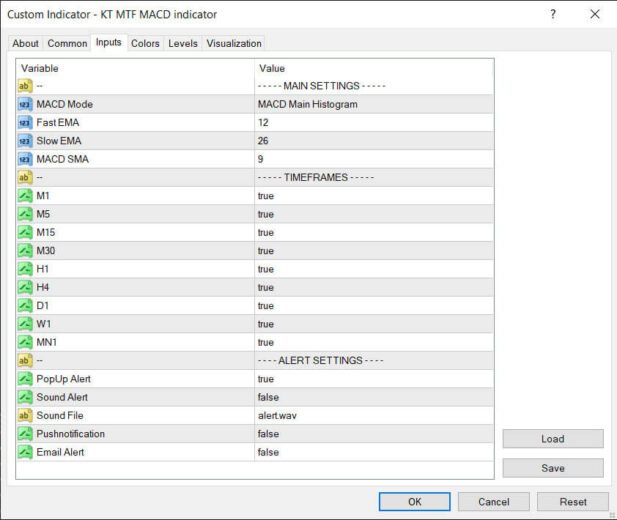617x520 pixels.
Task: Open the Levels tab
Action: (x=183, y=43)
